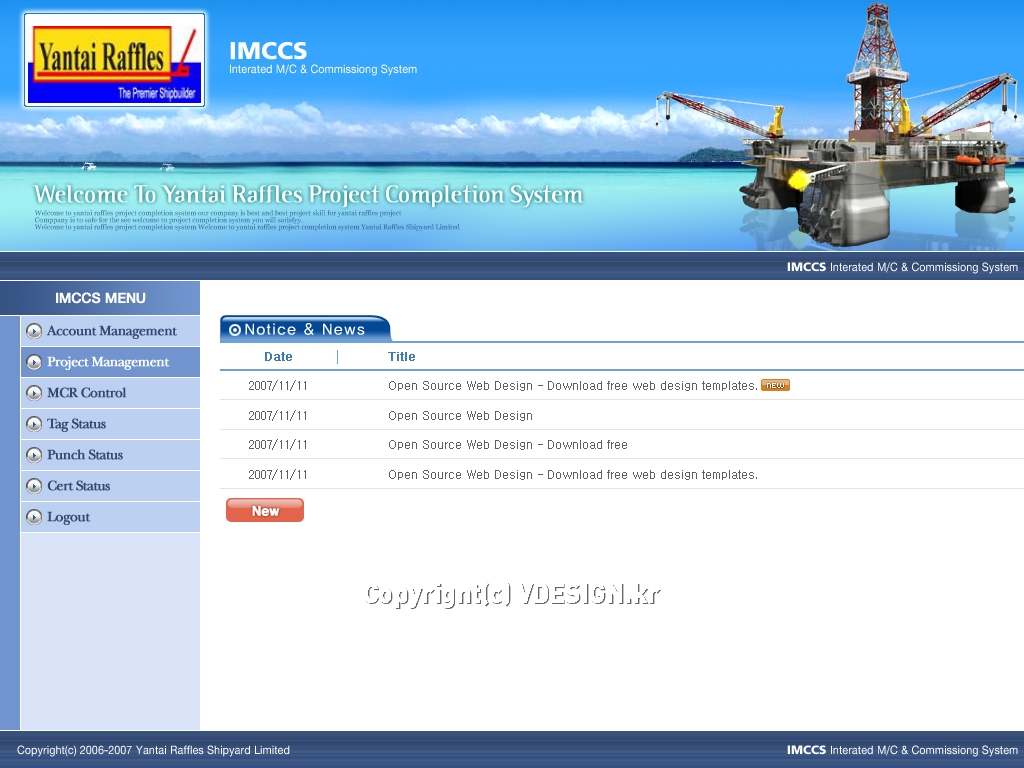
Task: Click the Notice & News bullet icon
Action: (235, 330)
